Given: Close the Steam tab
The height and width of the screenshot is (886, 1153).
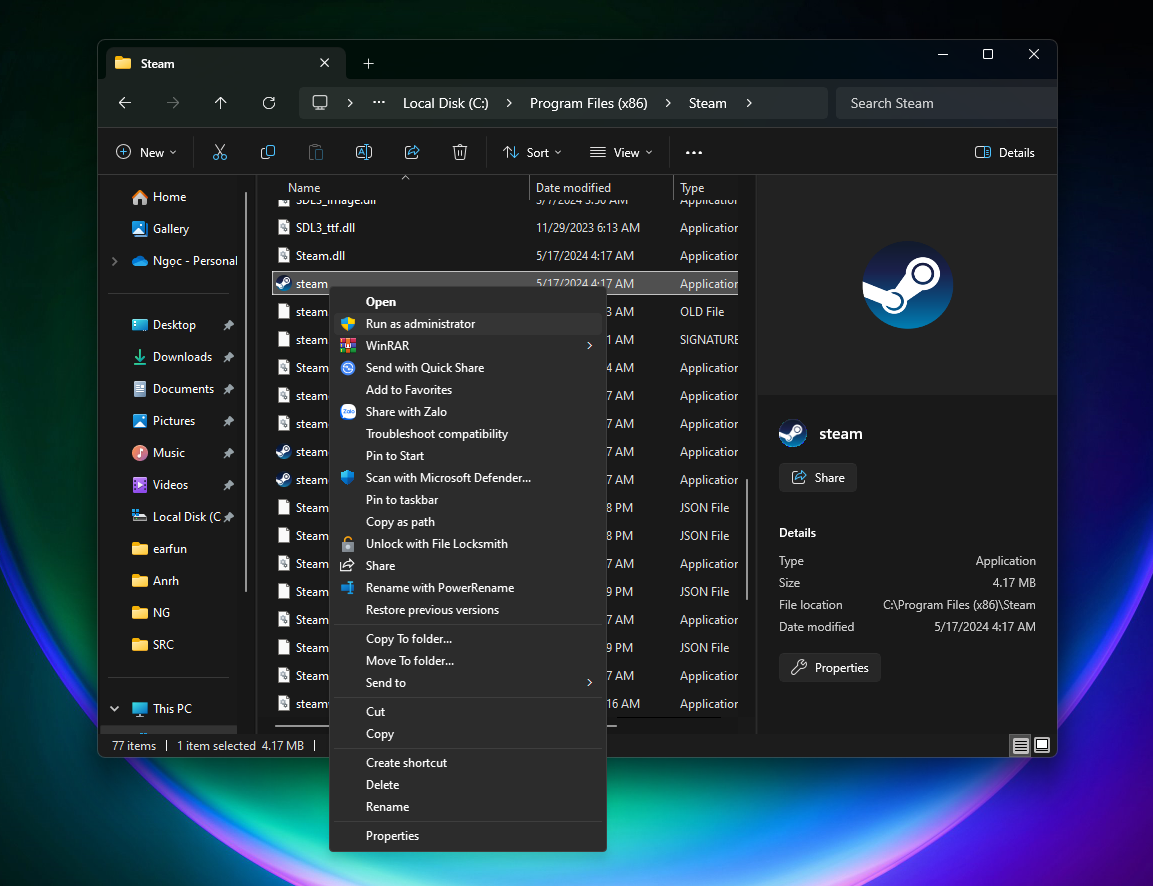Looking at the screenshot, I should click(x=324, y=63).
